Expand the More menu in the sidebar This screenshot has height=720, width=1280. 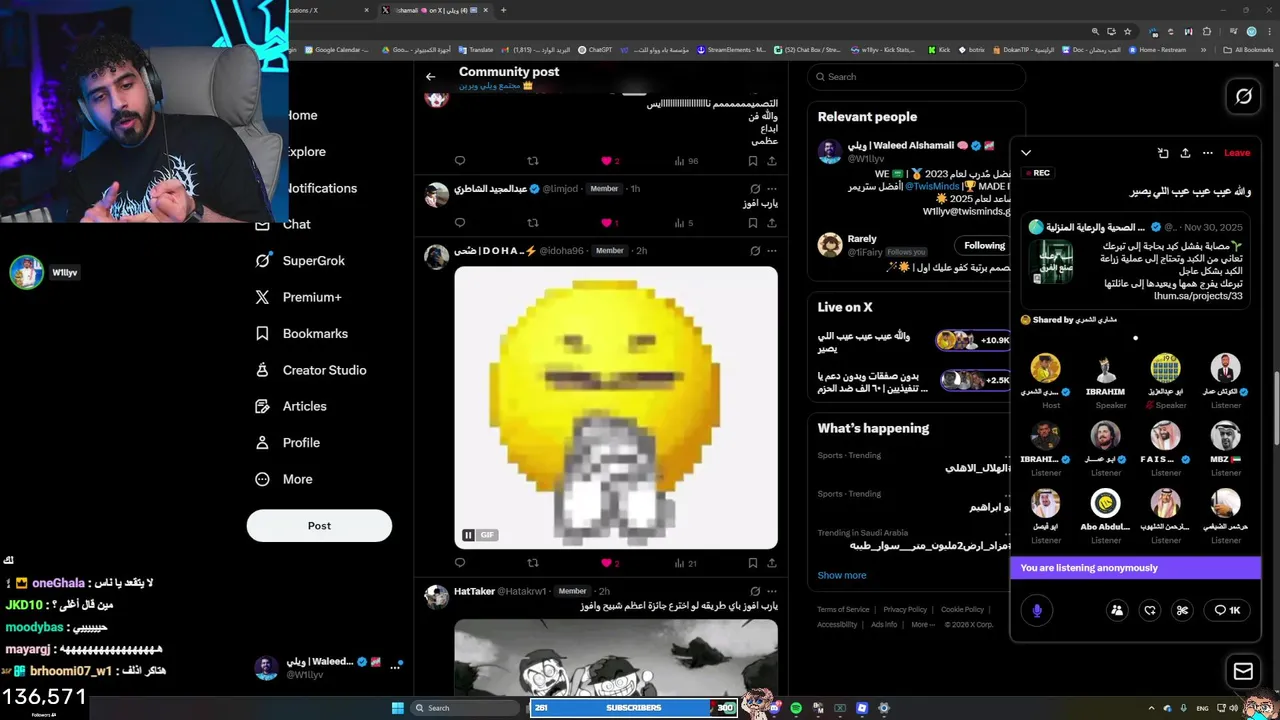coord(284,479)
